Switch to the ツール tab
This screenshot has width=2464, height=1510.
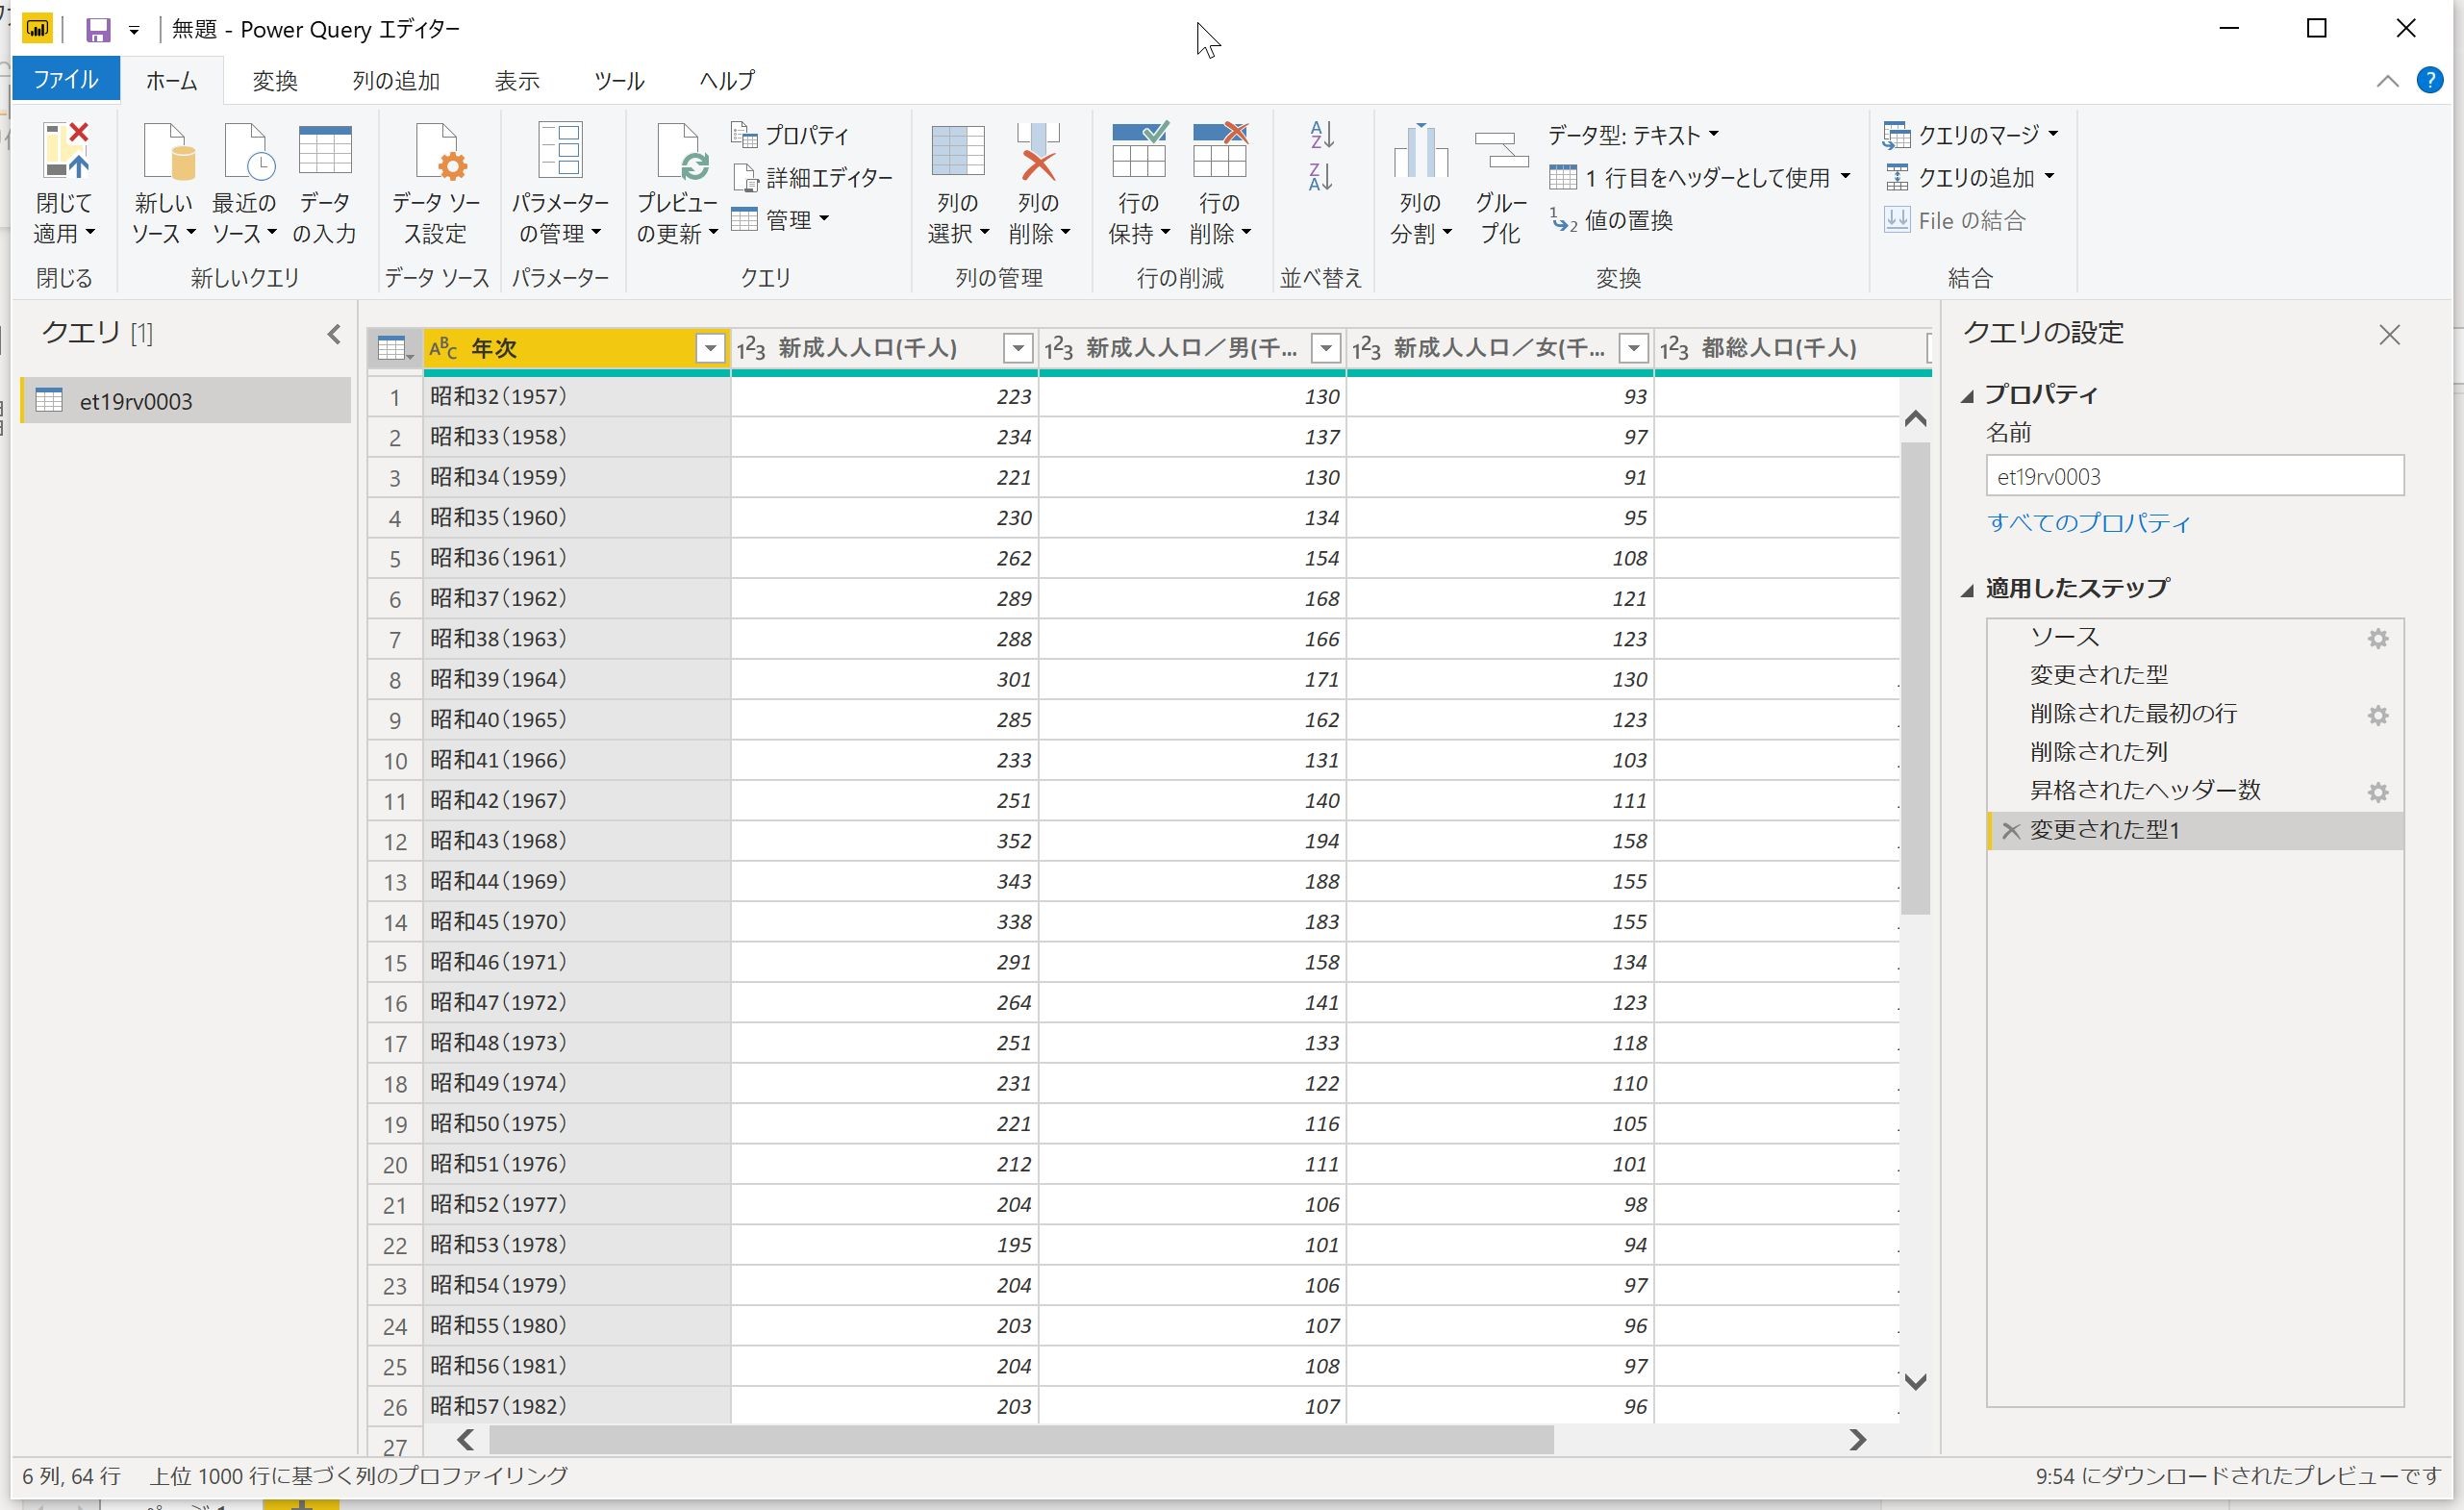pos(619,81)
